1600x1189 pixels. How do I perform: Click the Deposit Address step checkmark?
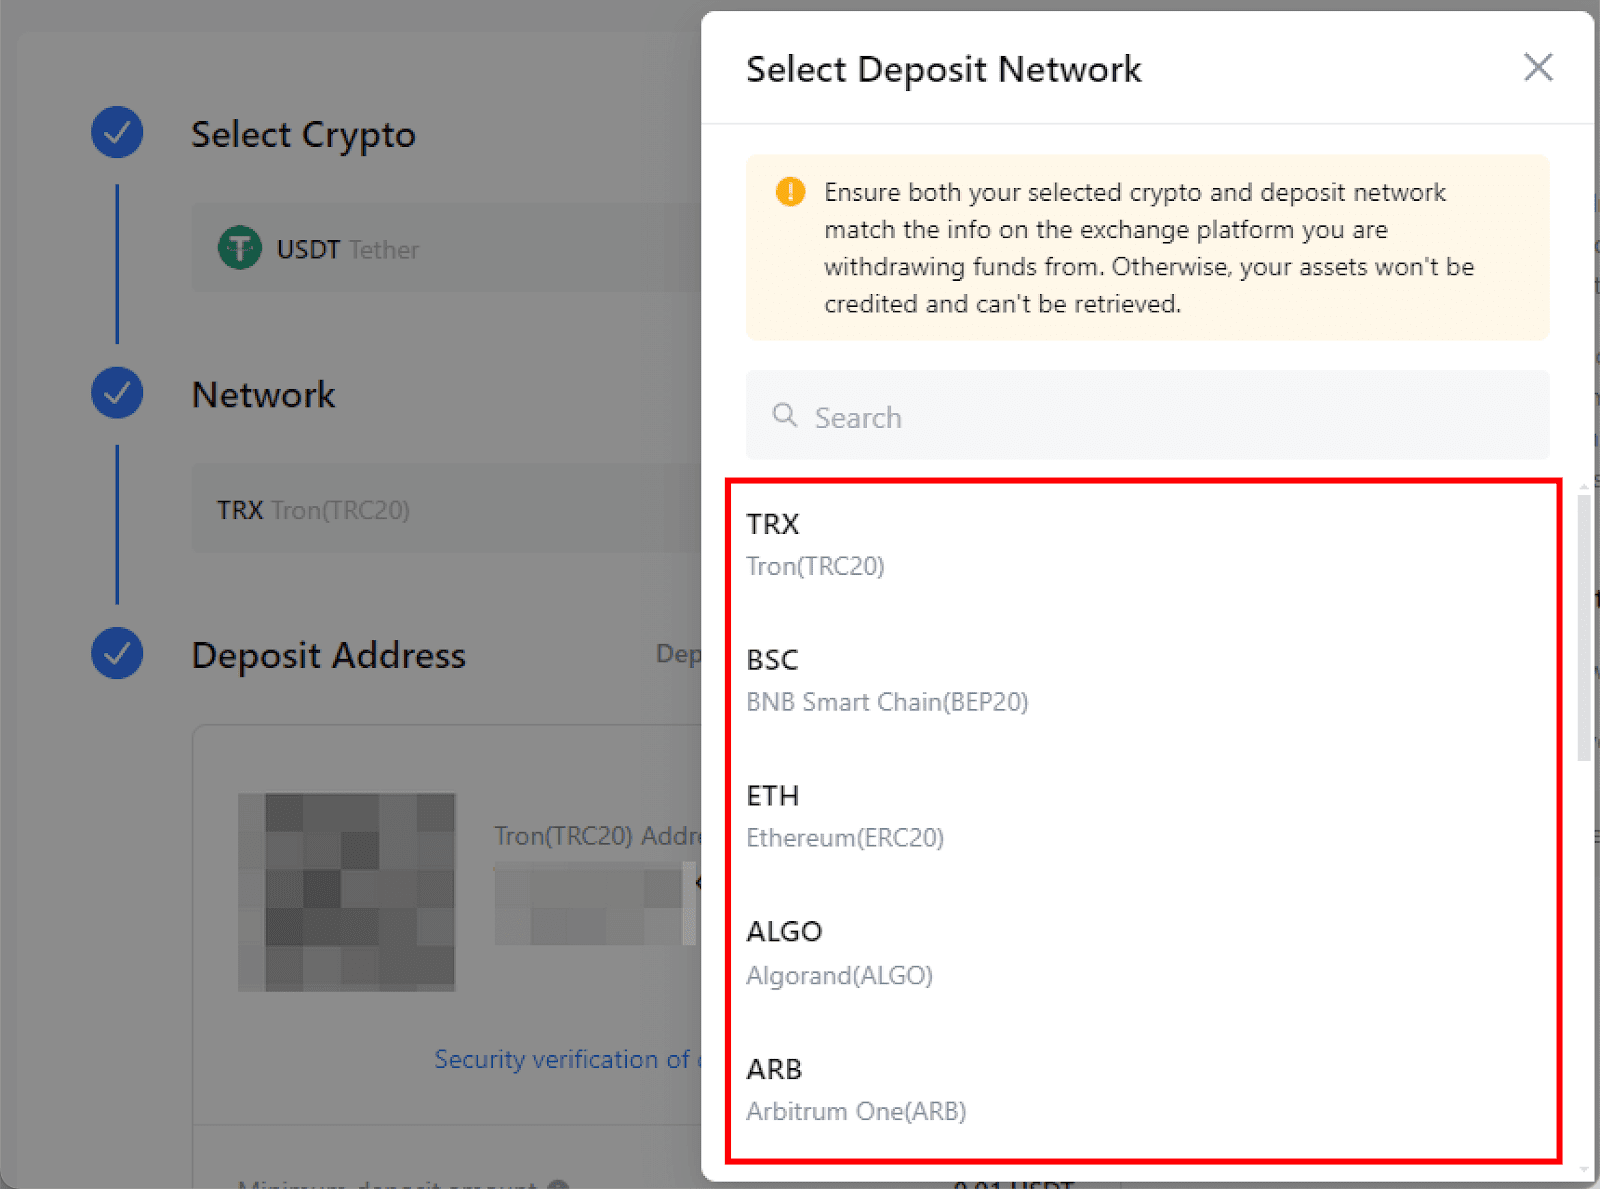pyautogui.click(x=117, y=654)
